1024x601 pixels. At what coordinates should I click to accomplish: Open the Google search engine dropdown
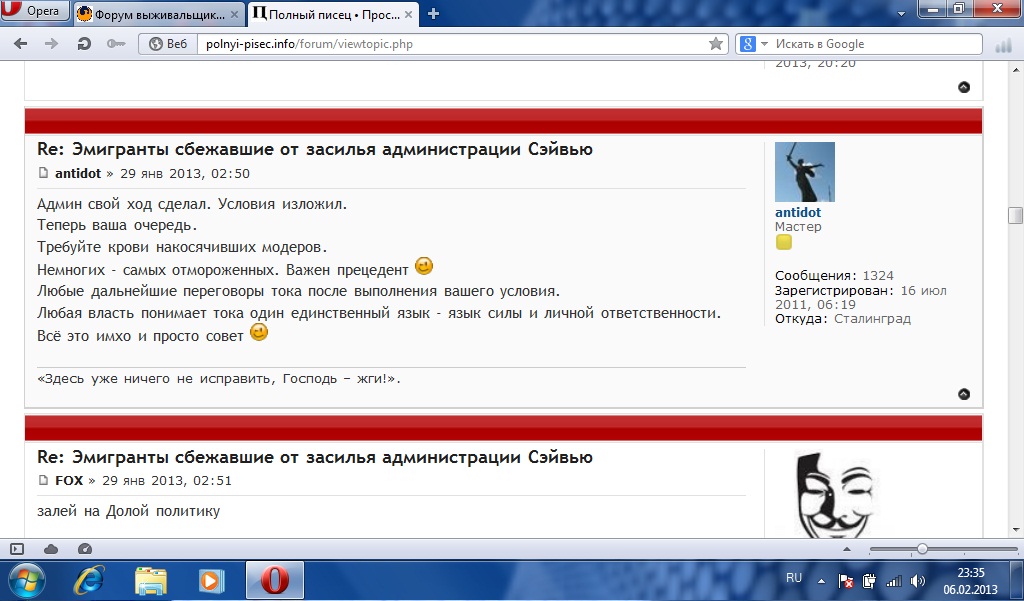[754, 44]
